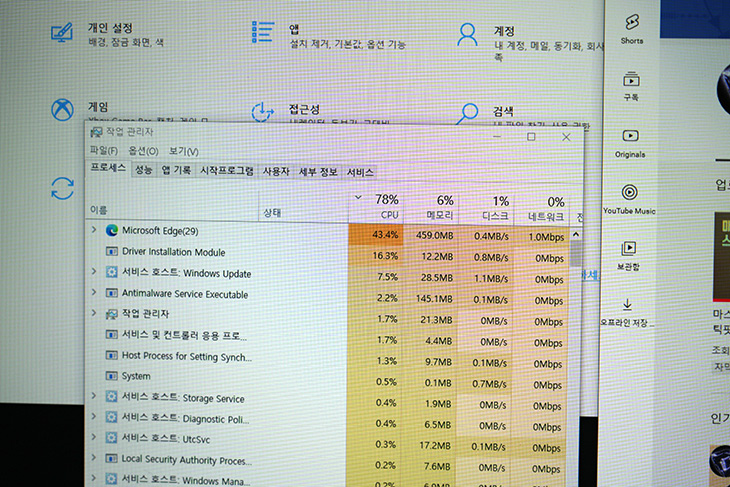
Task: Expand 서비스 호스트: Windows Update row
Action: (94, 271)
